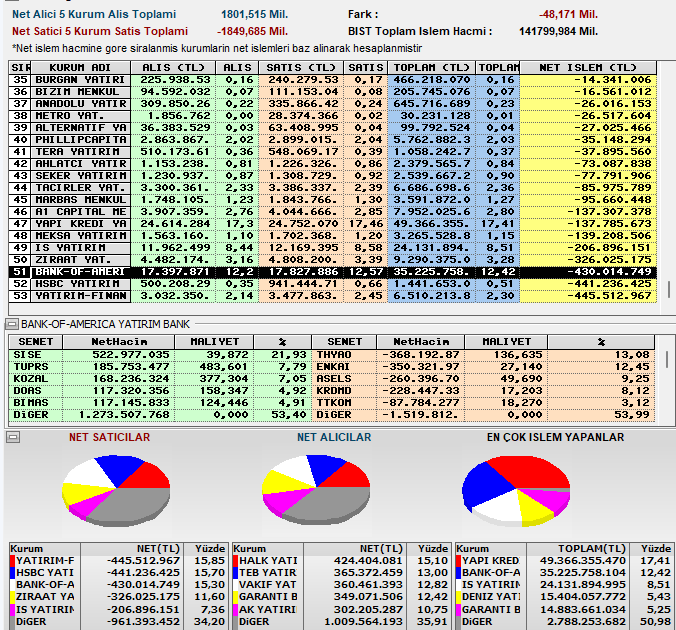This screenshot has height=630, width=676.
Task: Click the VAKIF YAT net buyers row
Action: coord(341,585)
